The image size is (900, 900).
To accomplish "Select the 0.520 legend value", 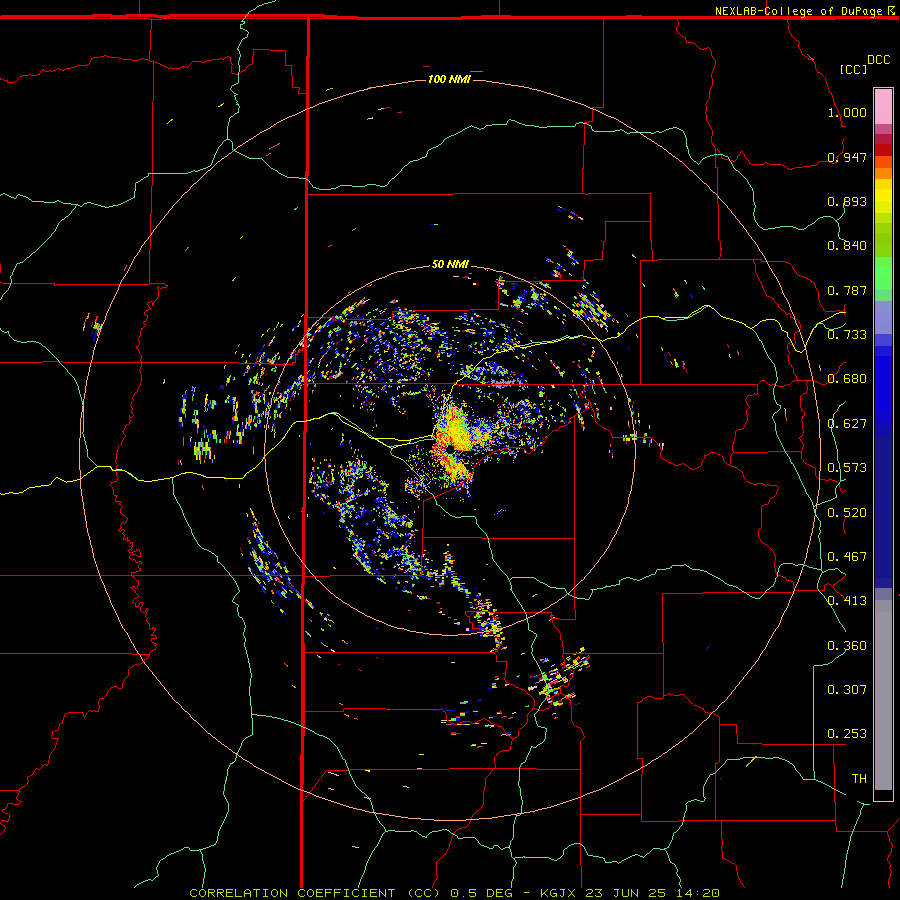I will point(847,513).
